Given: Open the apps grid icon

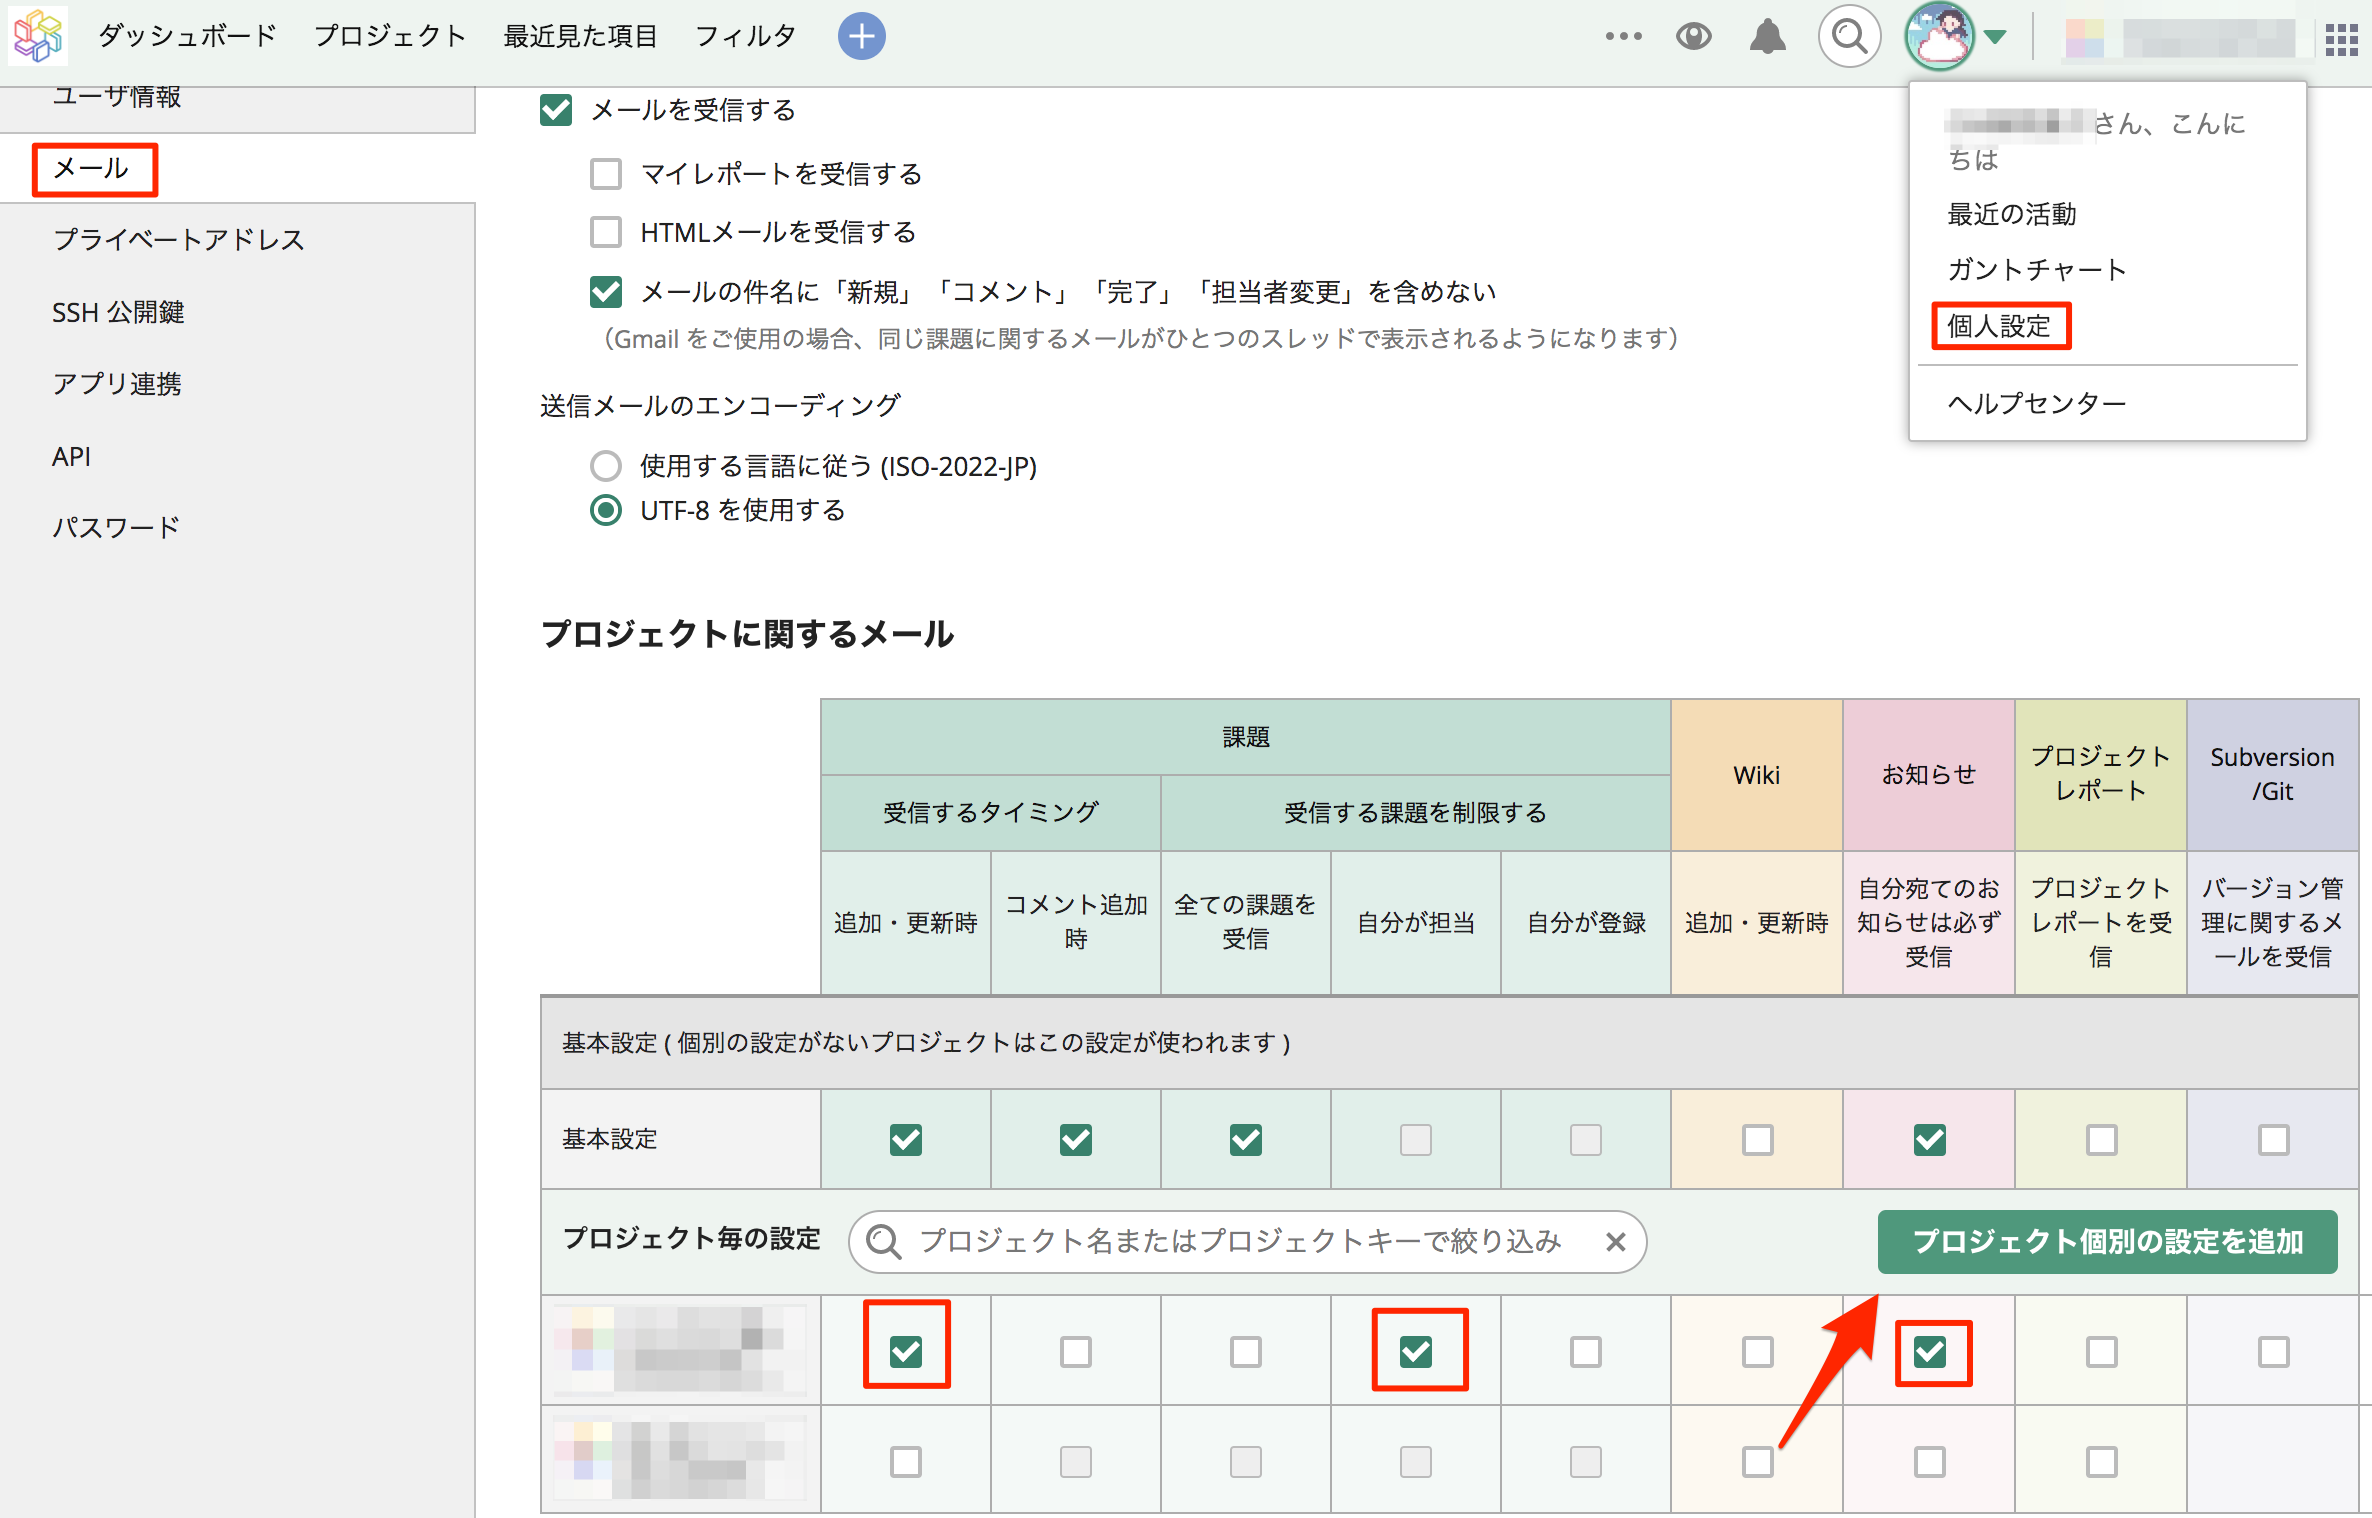Looking at the screenshot, I should [x=2341, y=39].
